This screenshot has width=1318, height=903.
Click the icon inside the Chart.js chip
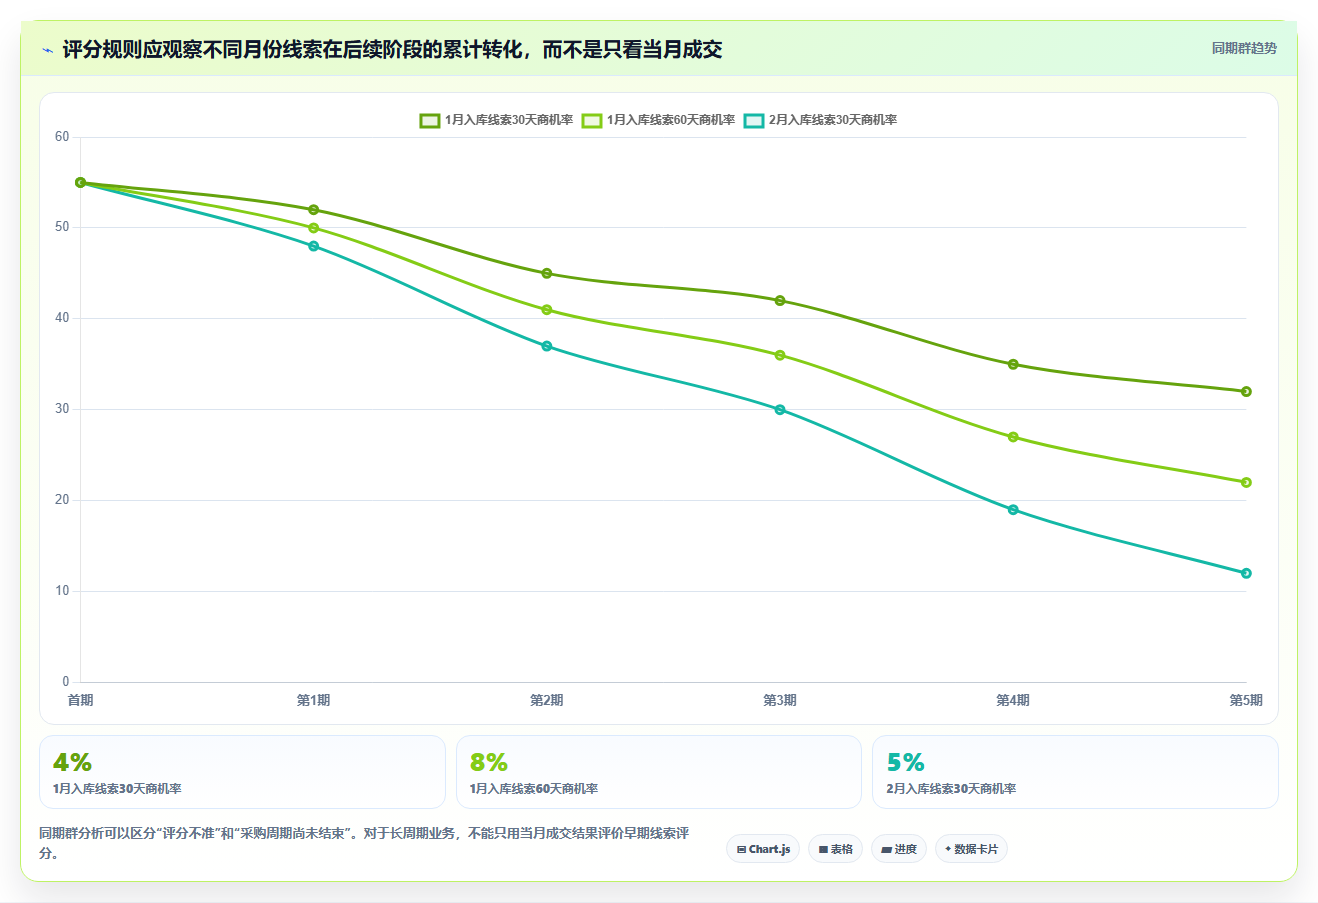click(741, 850)
